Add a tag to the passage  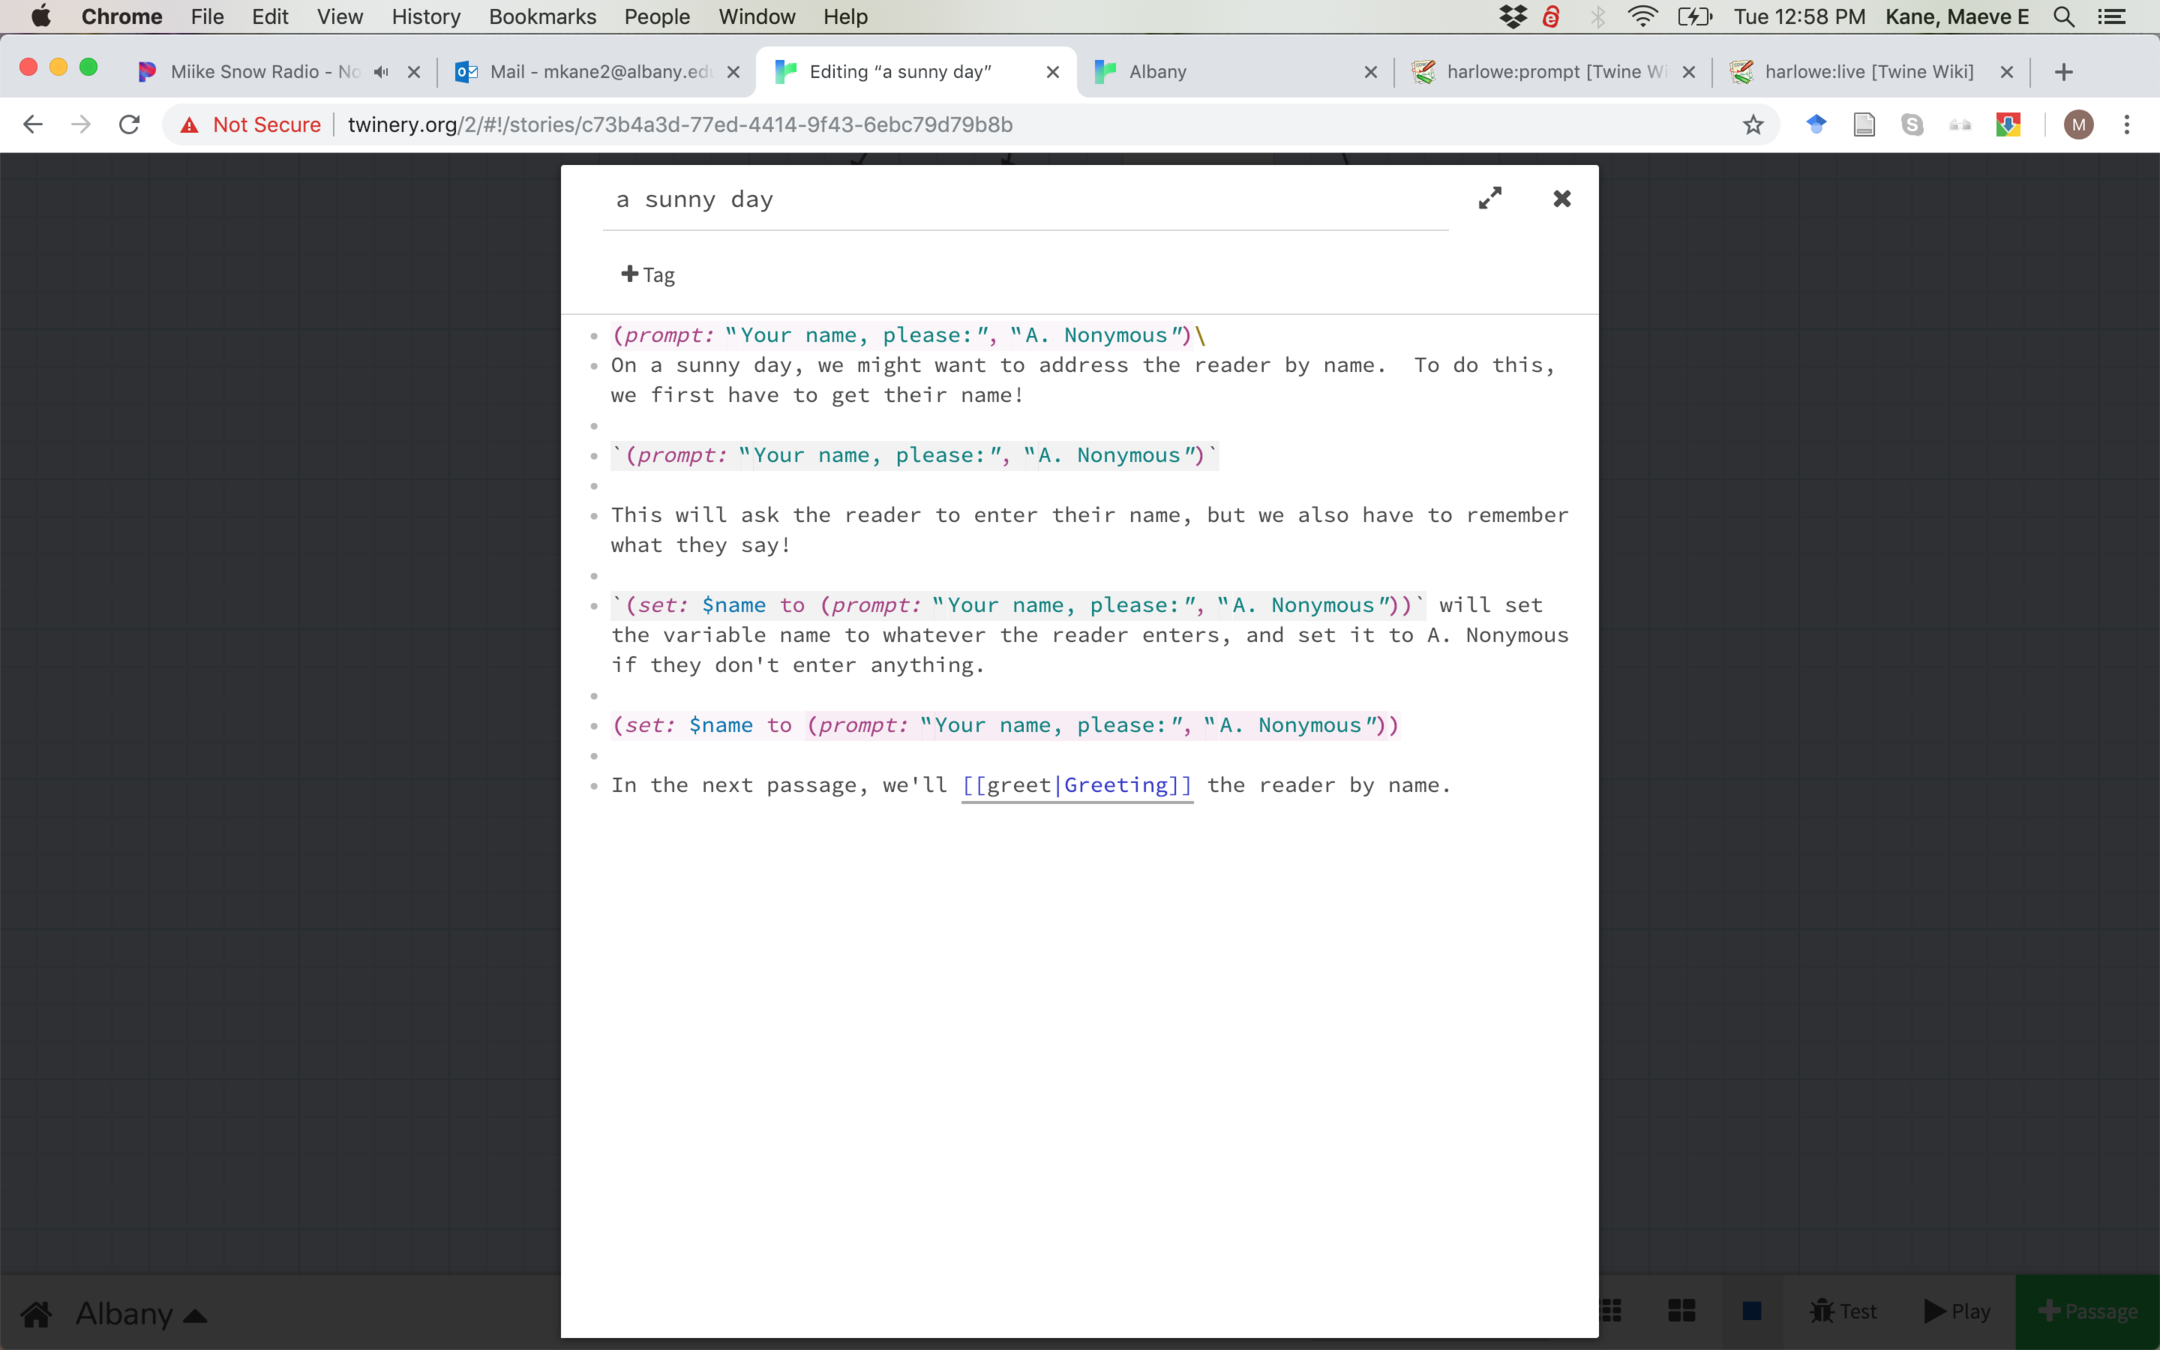coord(648,275)
